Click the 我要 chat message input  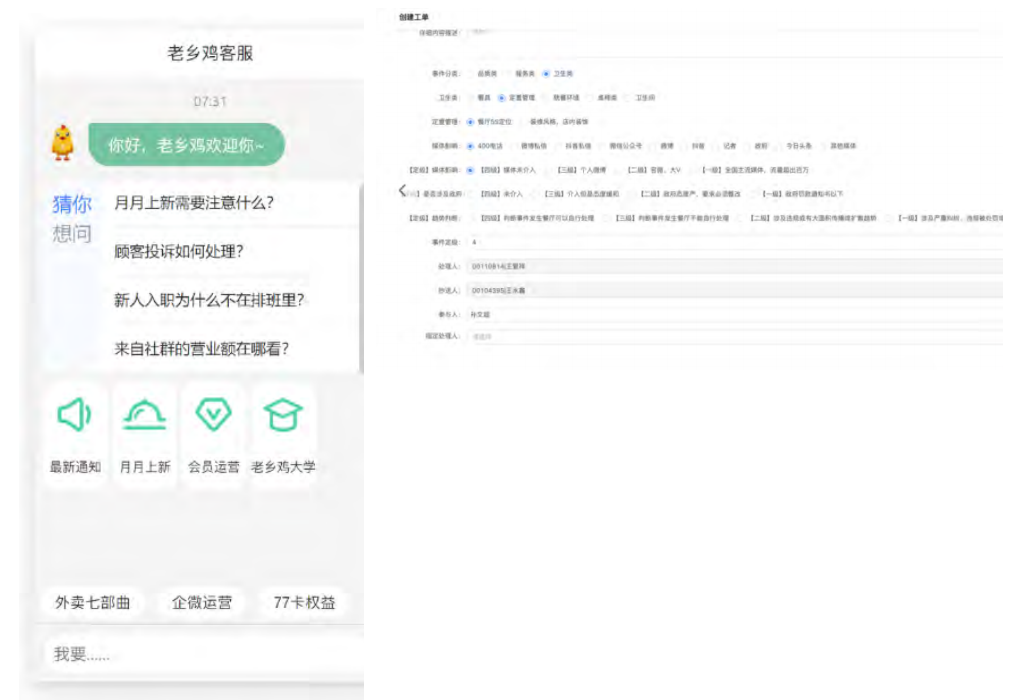(200, 655)
